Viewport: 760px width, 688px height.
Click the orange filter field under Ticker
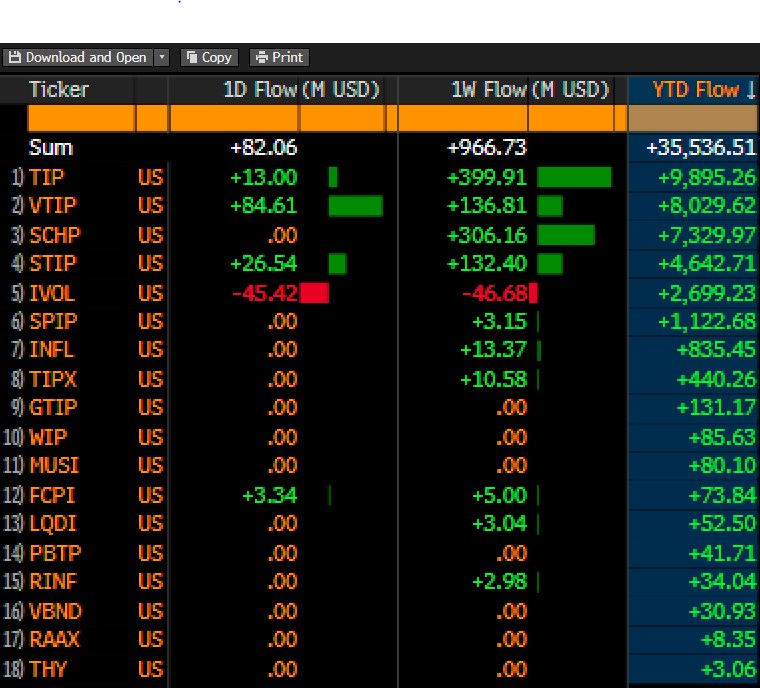[x=81, y=119]
